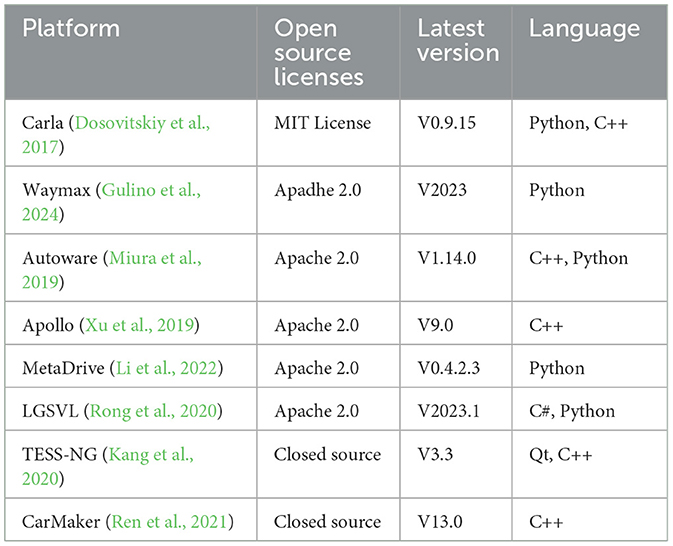Click the Autoware platform name

(x=60, y=258)
